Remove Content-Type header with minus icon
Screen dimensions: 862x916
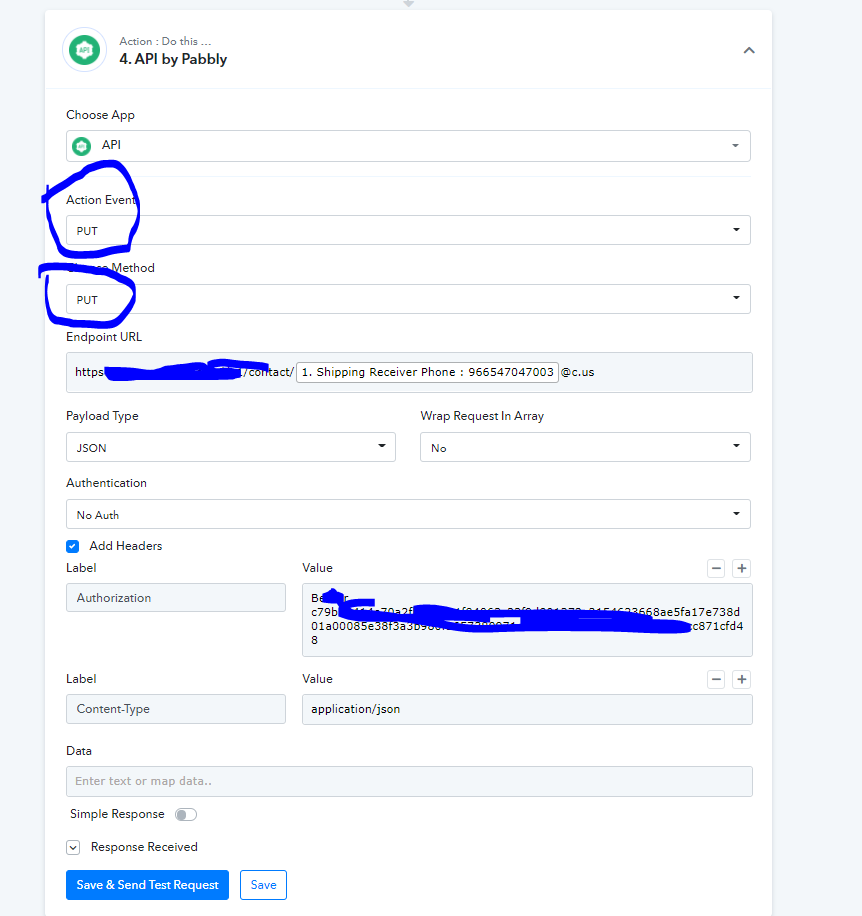pos(716,679)
